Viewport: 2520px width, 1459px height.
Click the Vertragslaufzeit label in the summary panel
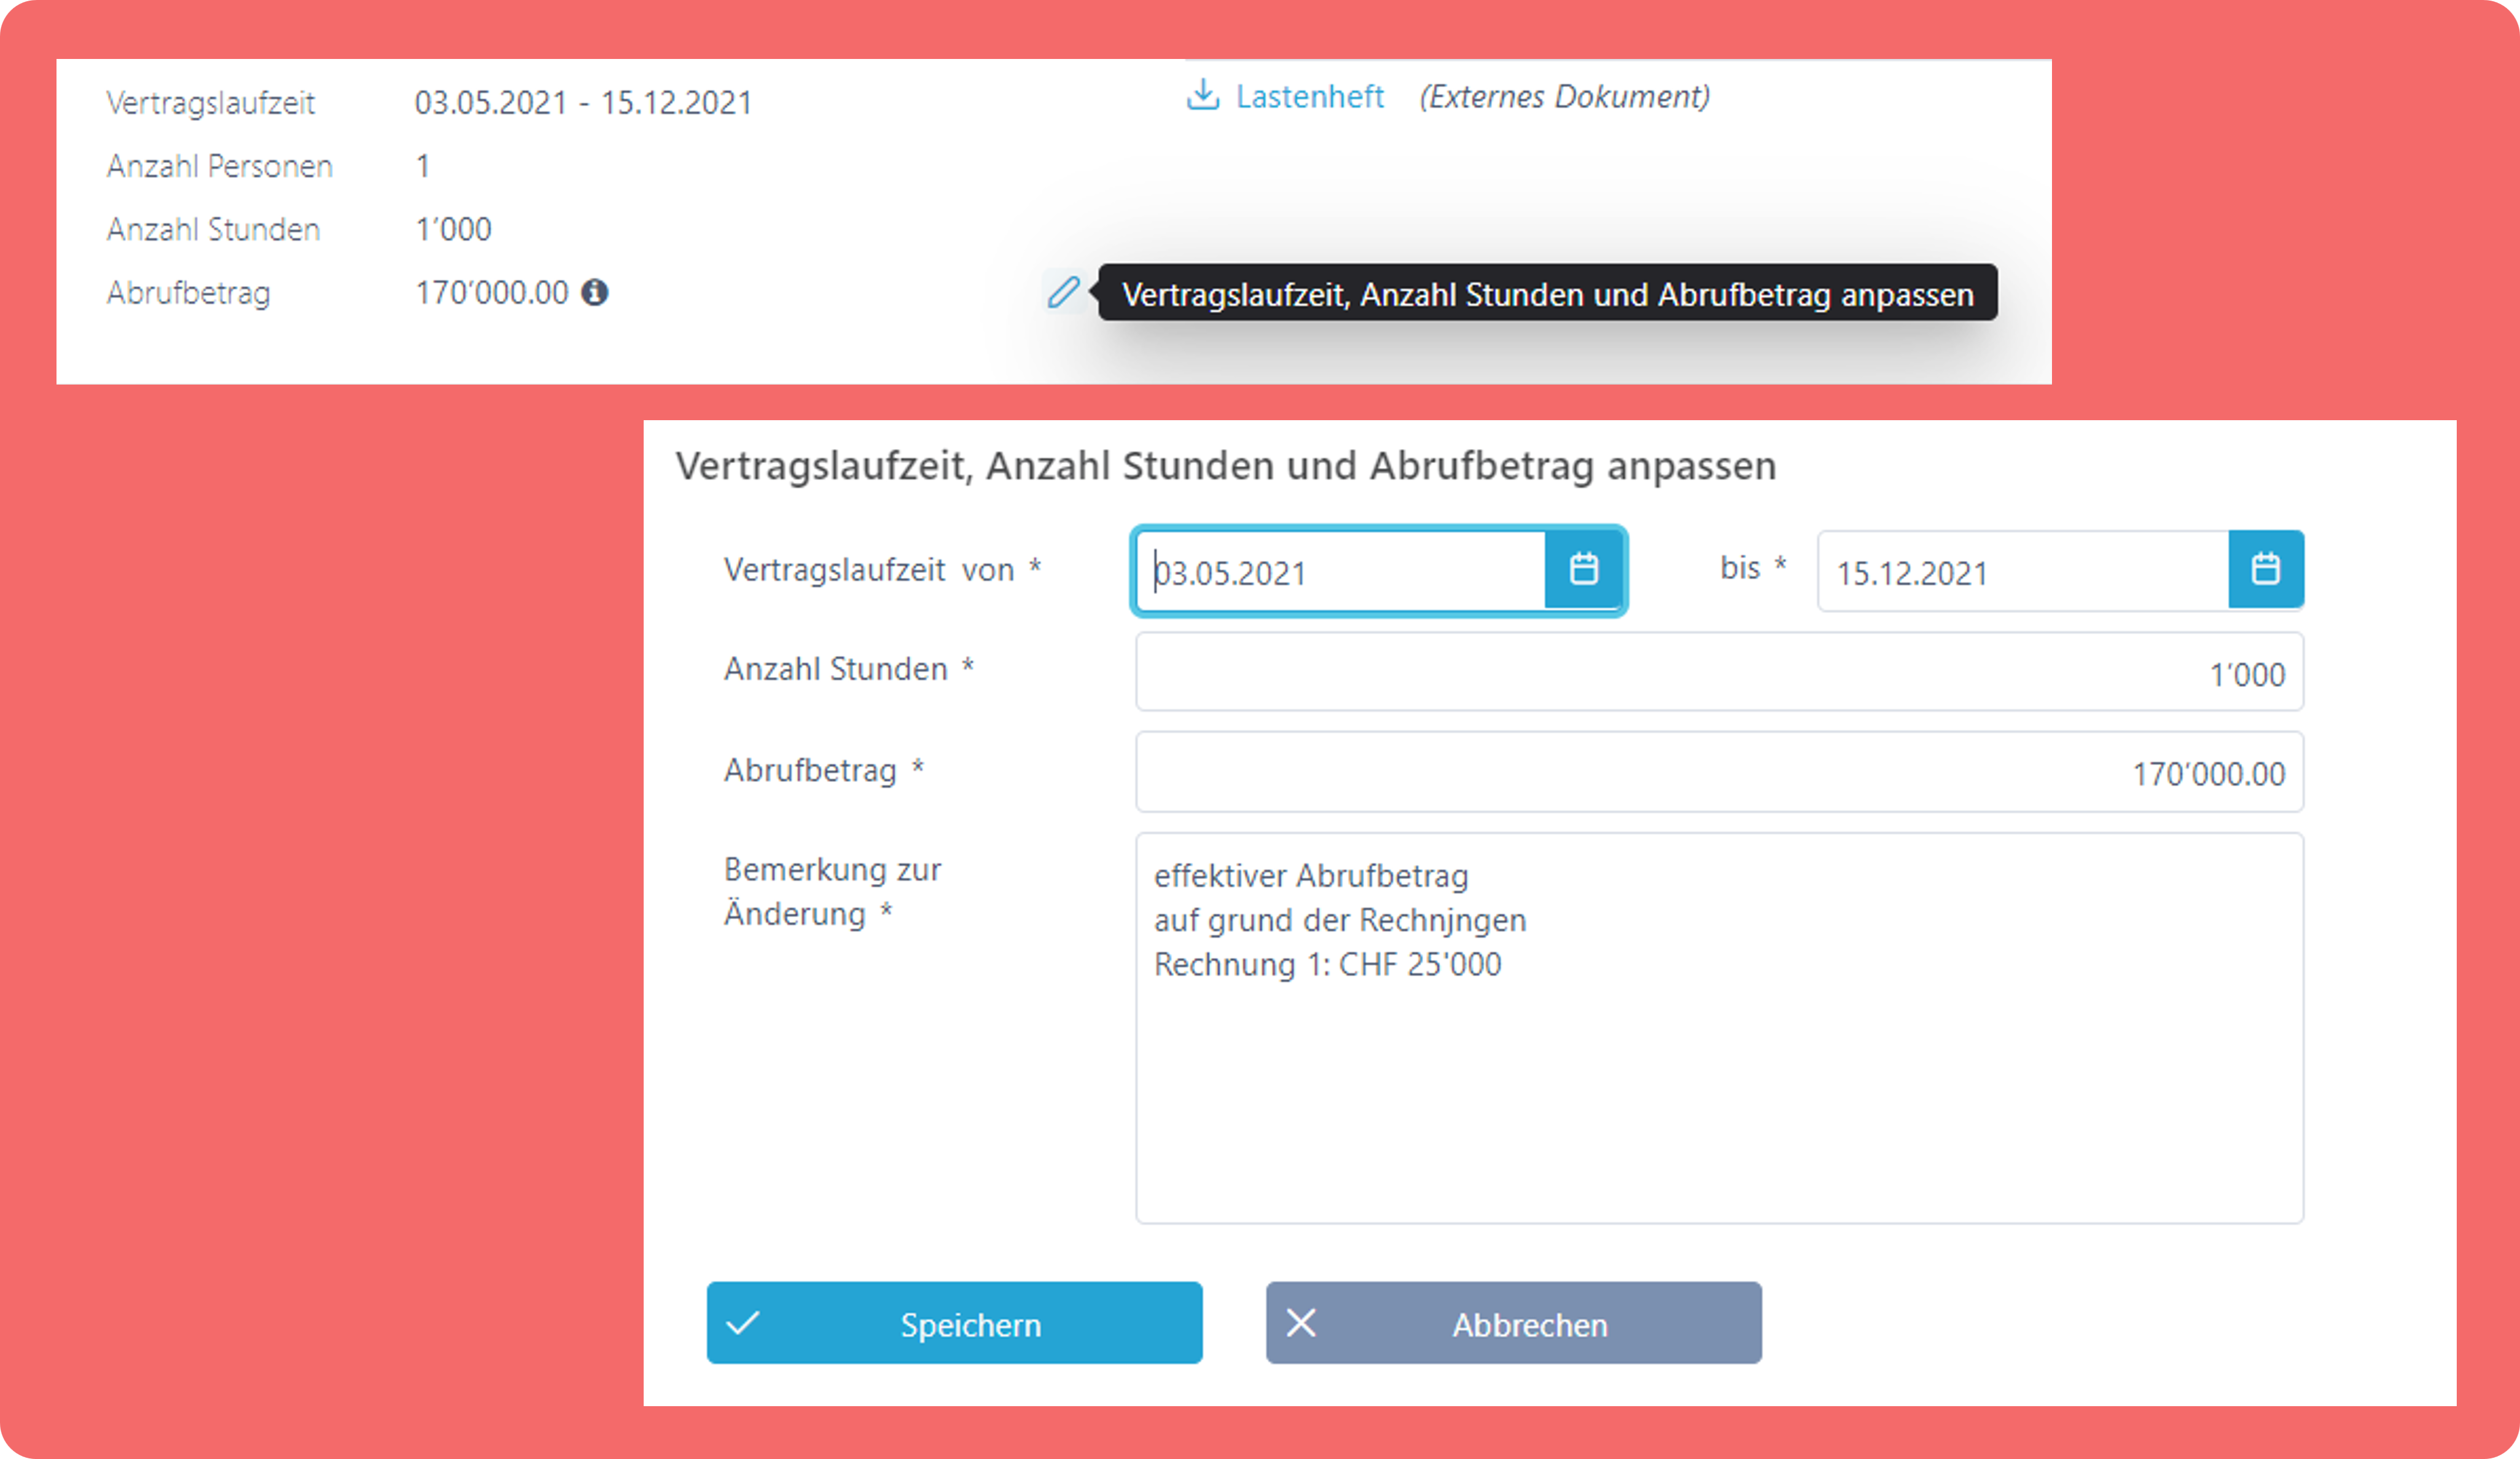pos(210,102)
